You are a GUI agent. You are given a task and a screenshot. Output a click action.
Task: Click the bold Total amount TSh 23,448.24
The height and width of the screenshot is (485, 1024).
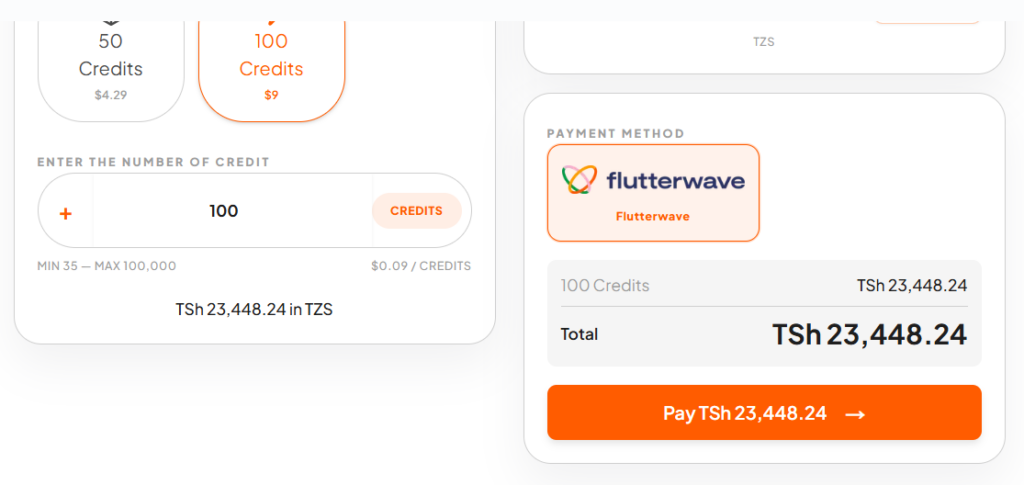[869, 334]
